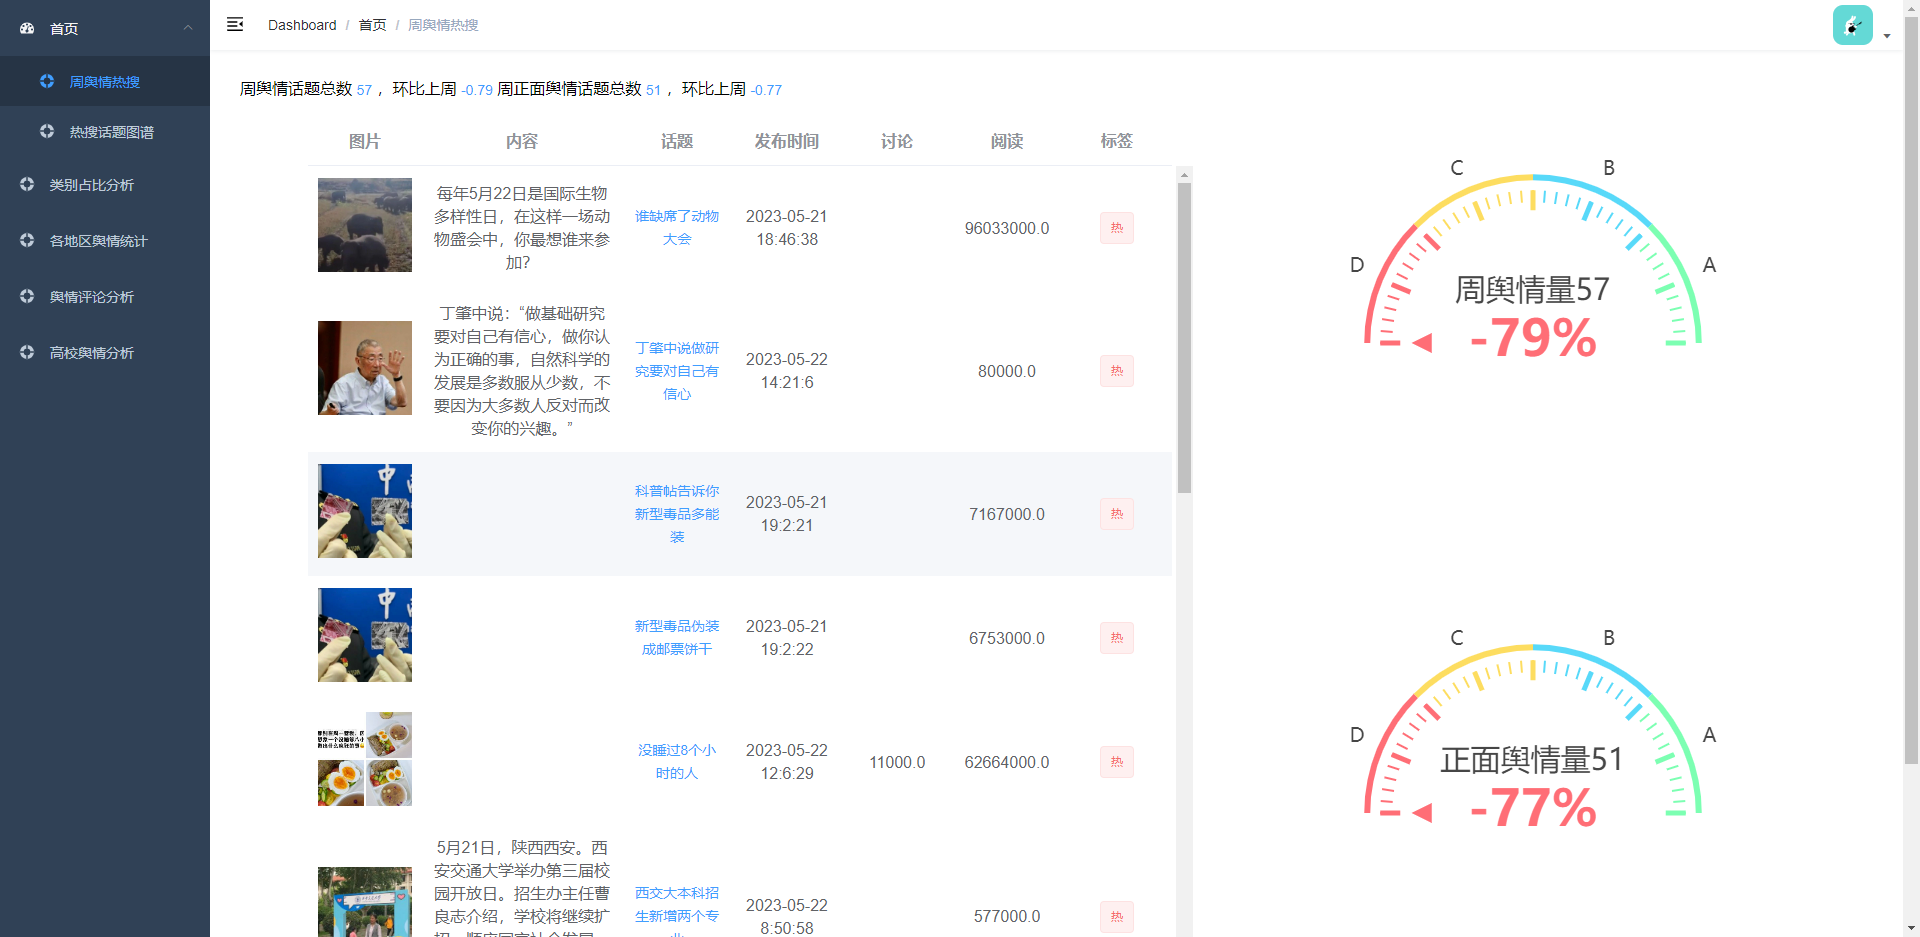Open 各地区舆情统计 in the sidebar
The width and height of the screenshot is (1920, 937).
[x=105, y=240]
